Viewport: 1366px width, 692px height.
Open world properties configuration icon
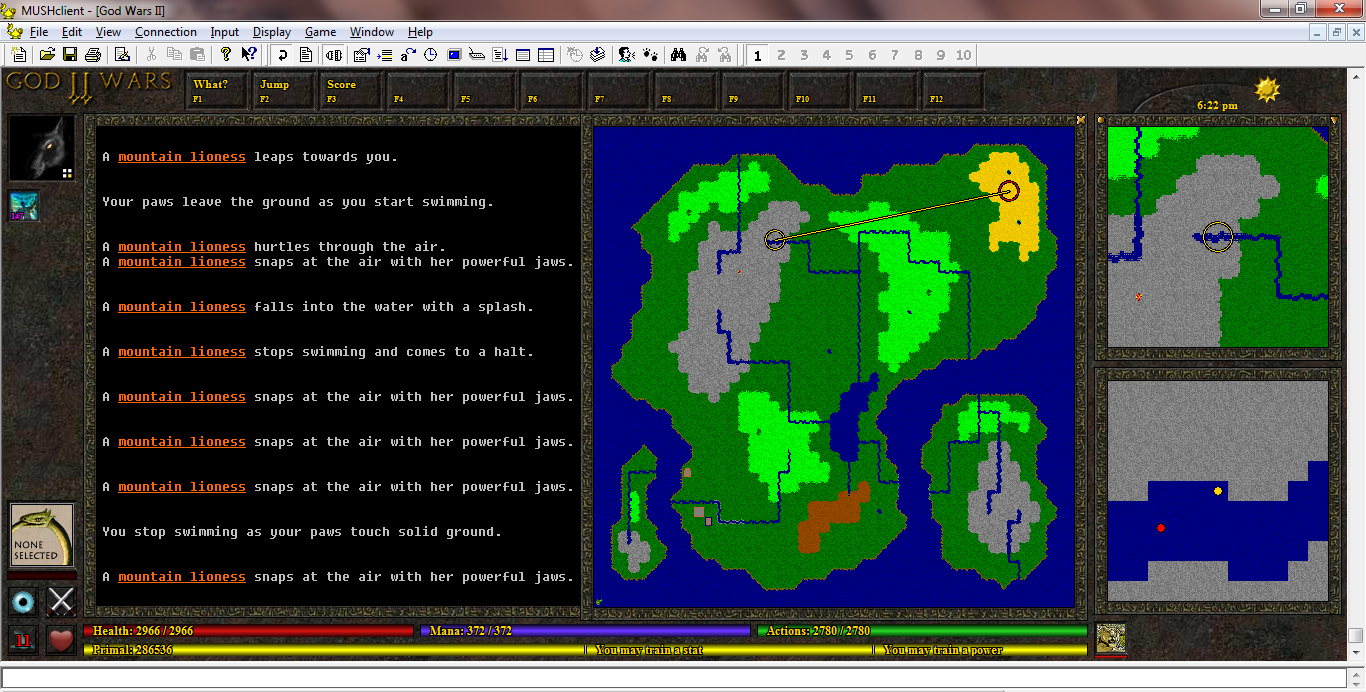coord(361,55)
